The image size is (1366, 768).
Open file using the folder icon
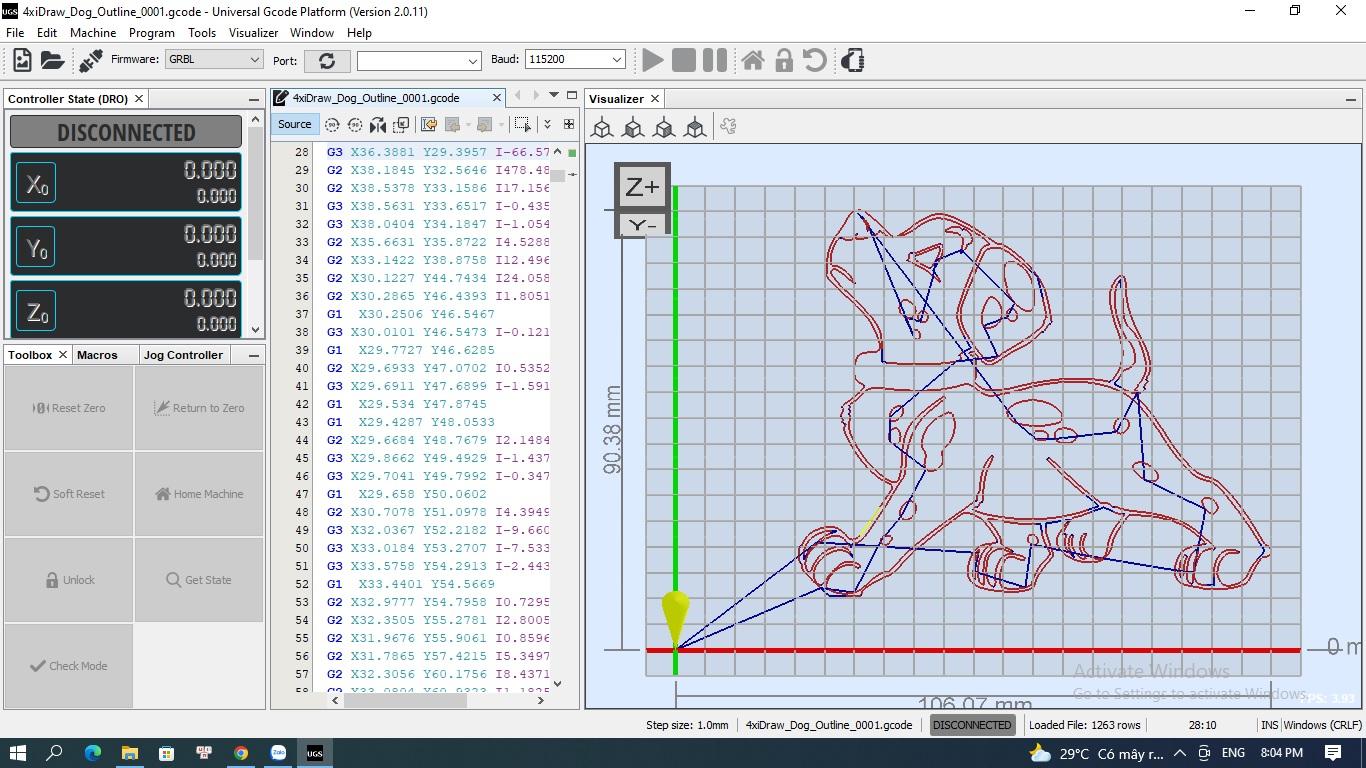(52, 61)
